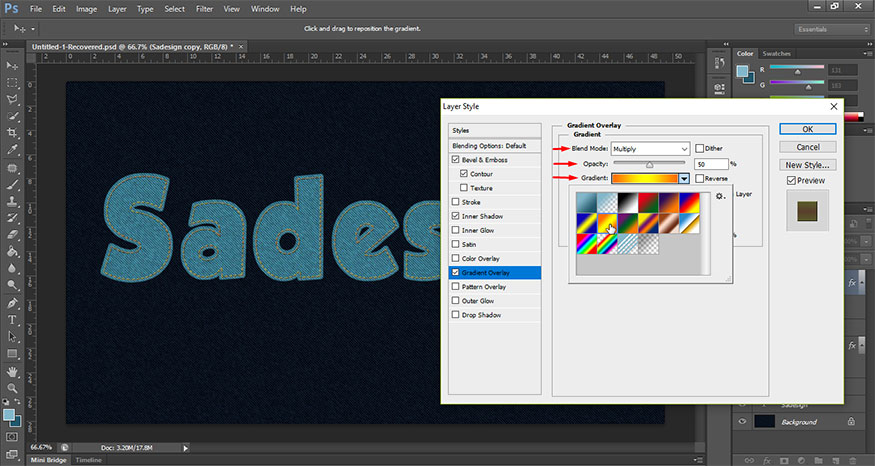Change screen mode icon in toolbar

coord(12,454)
